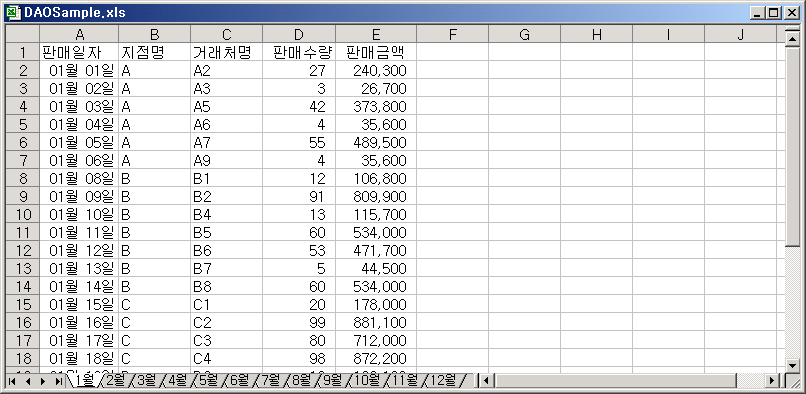The width and height of the screenshot is (806, 394).
Task: Select the cell with 01월 10일
Action: pyautogui.click(x=79, y=214)
